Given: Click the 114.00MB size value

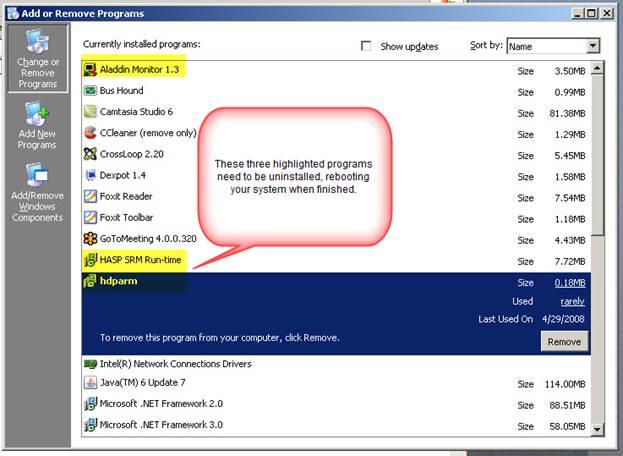Looking at the screenshot, I should [x=565, y=385].
